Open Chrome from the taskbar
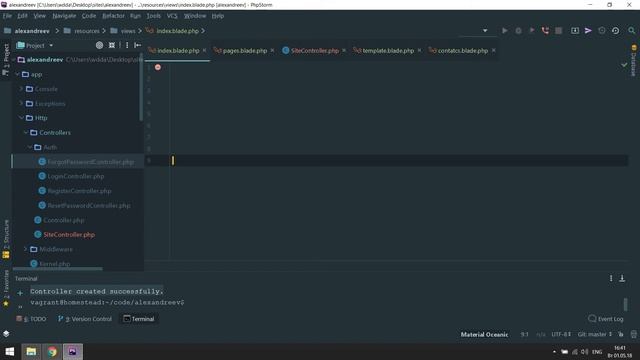This screenshot has height=360, width=640. (52, 351)
